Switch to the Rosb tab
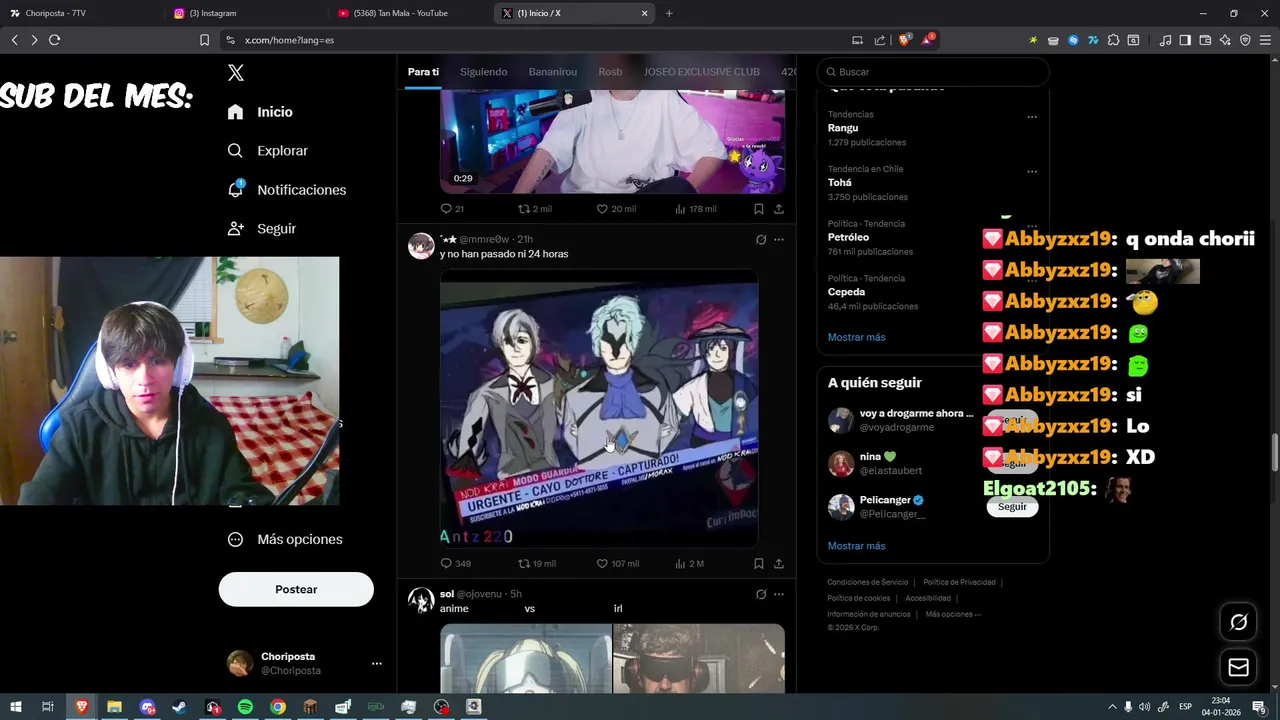1280x720 pixels. (610, 72)
